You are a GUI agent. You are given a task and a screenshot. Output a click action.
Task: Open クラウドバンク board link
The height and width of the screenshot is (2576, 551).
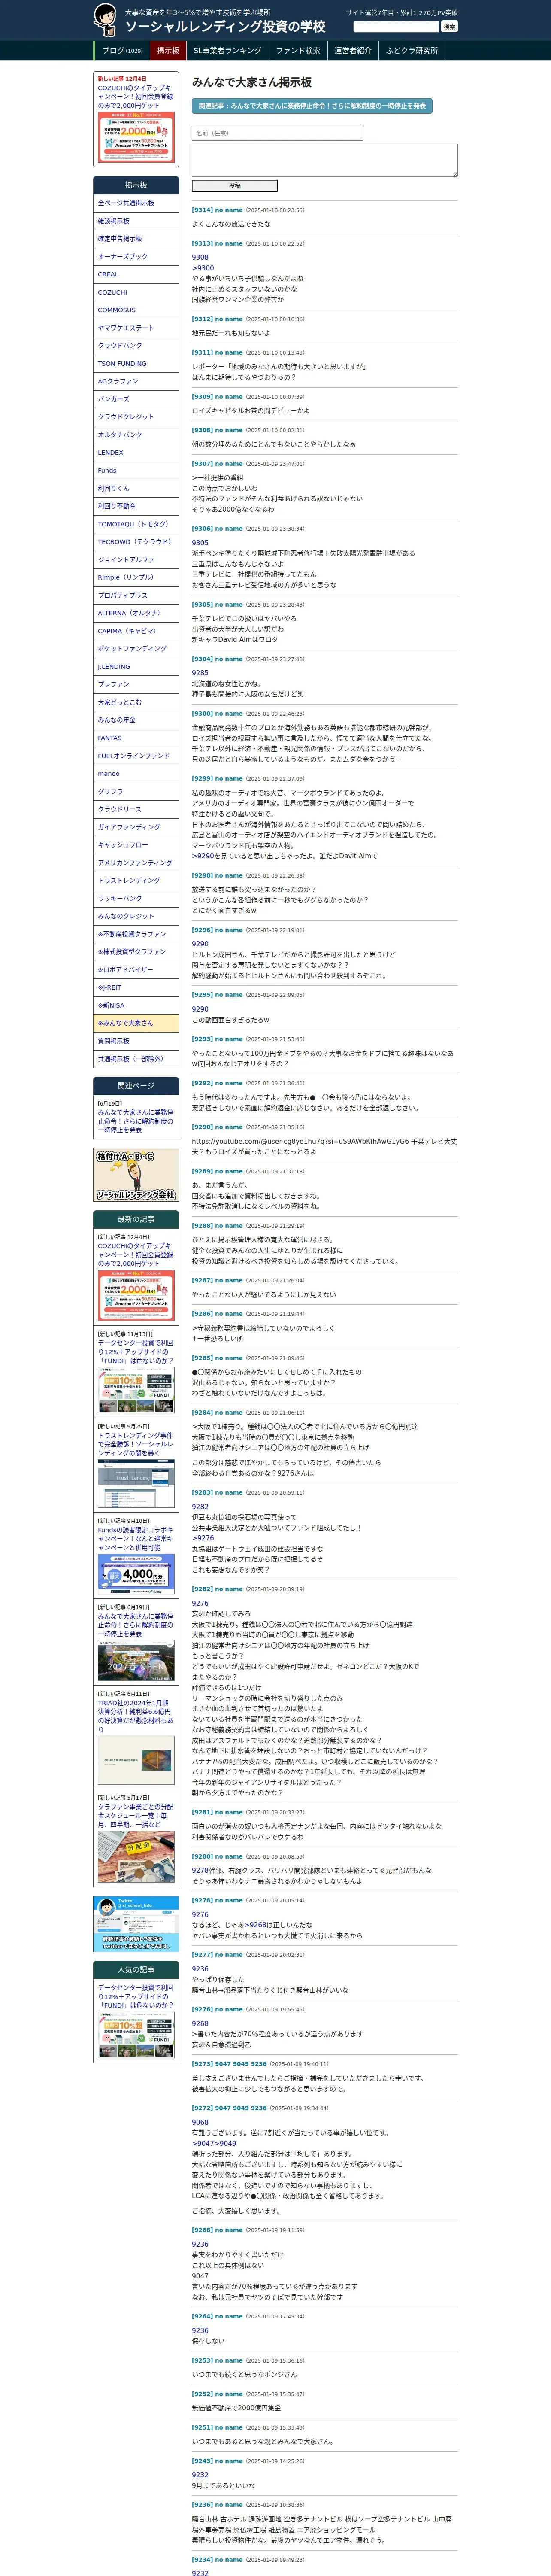pos(136,346)
